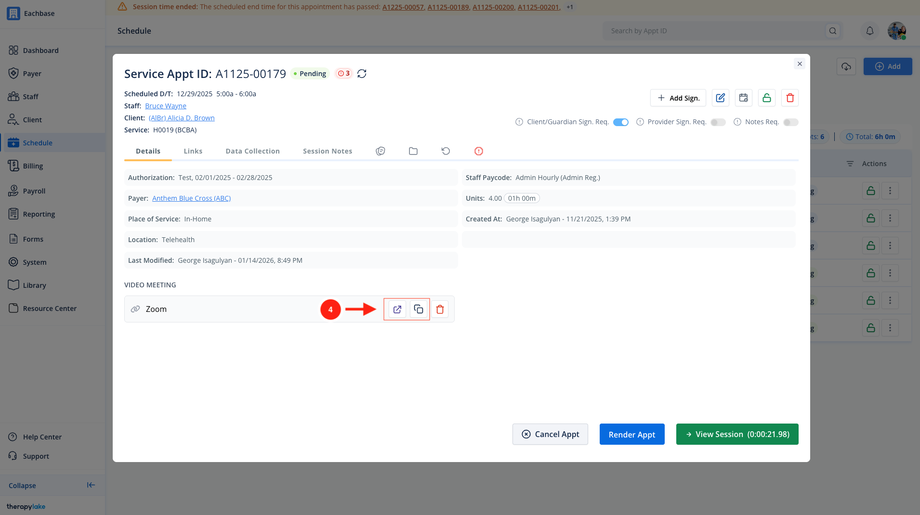Switch to the Session Notes tab
This screenshot has width=920, height=515.
(x=327, y=151)
